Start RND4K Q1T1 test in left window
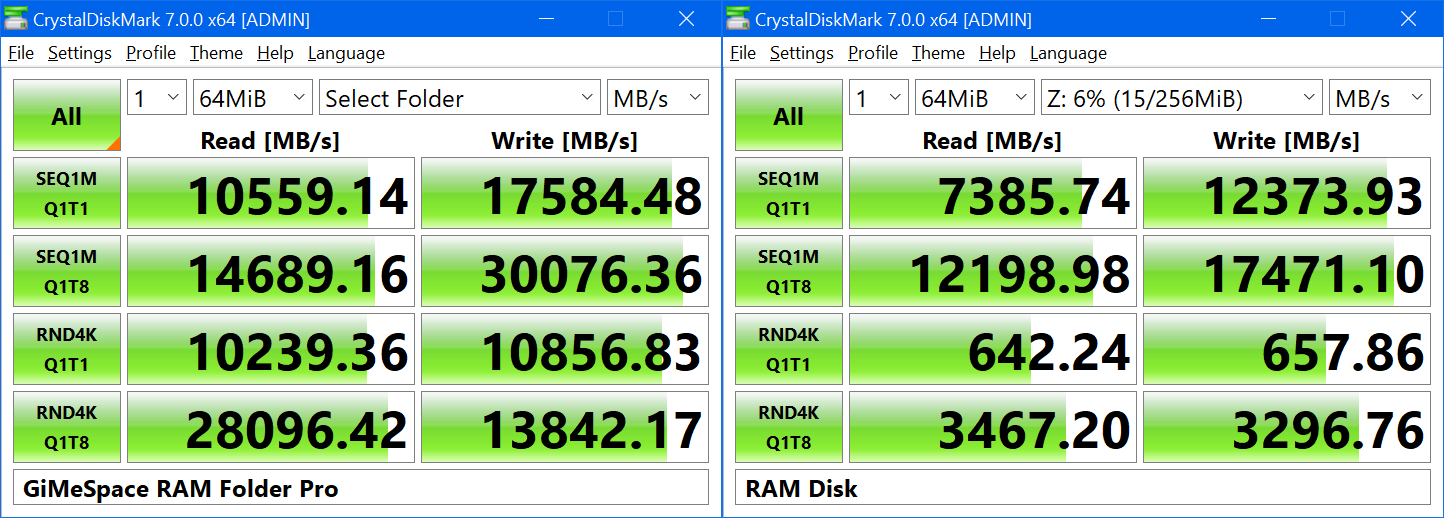 [x=67, y=349]
